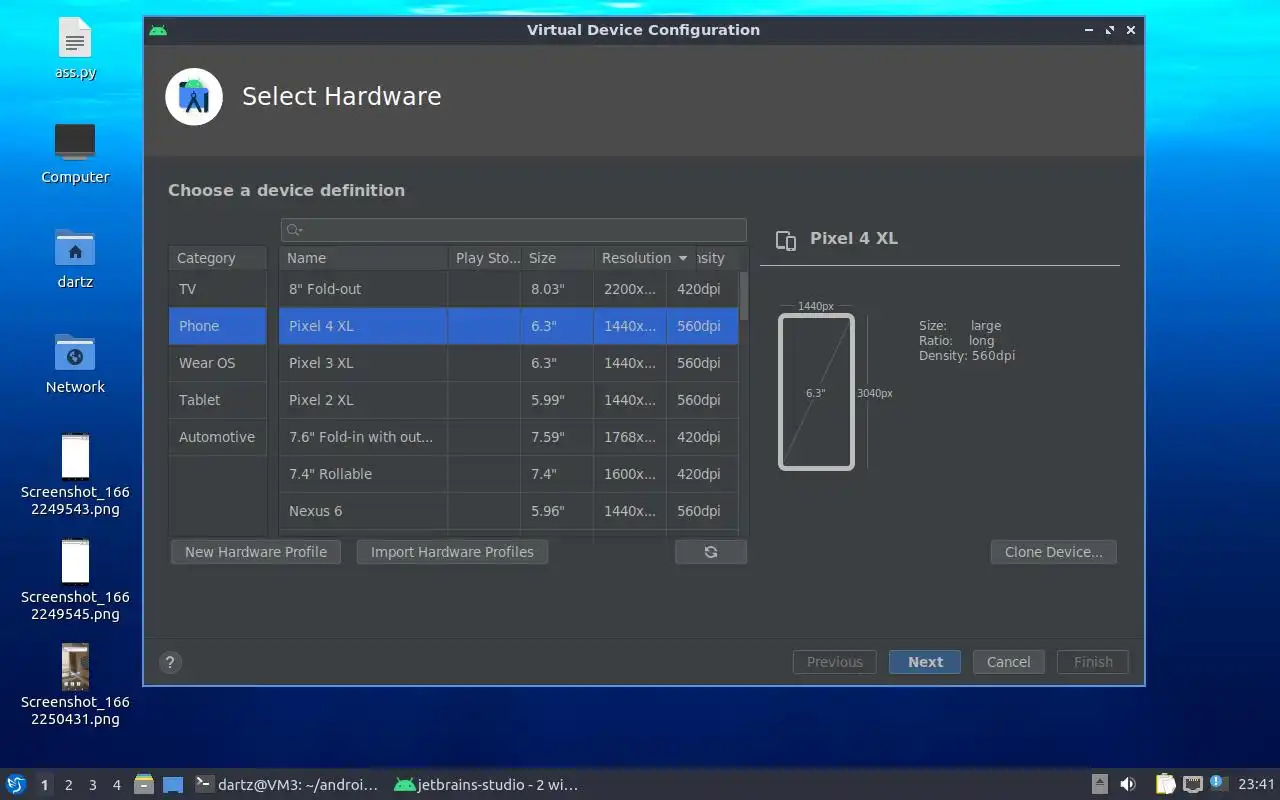Click the volume speaker icon in tray
1280x800 pixels.
click(x=1128, y=784)
